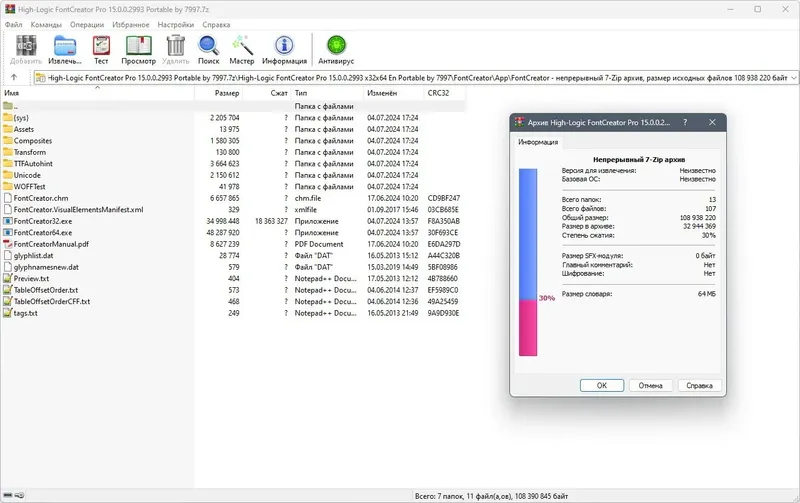
Task: Click the dialog help question mark
Action: pyautogui.click(x=685, y=122)
